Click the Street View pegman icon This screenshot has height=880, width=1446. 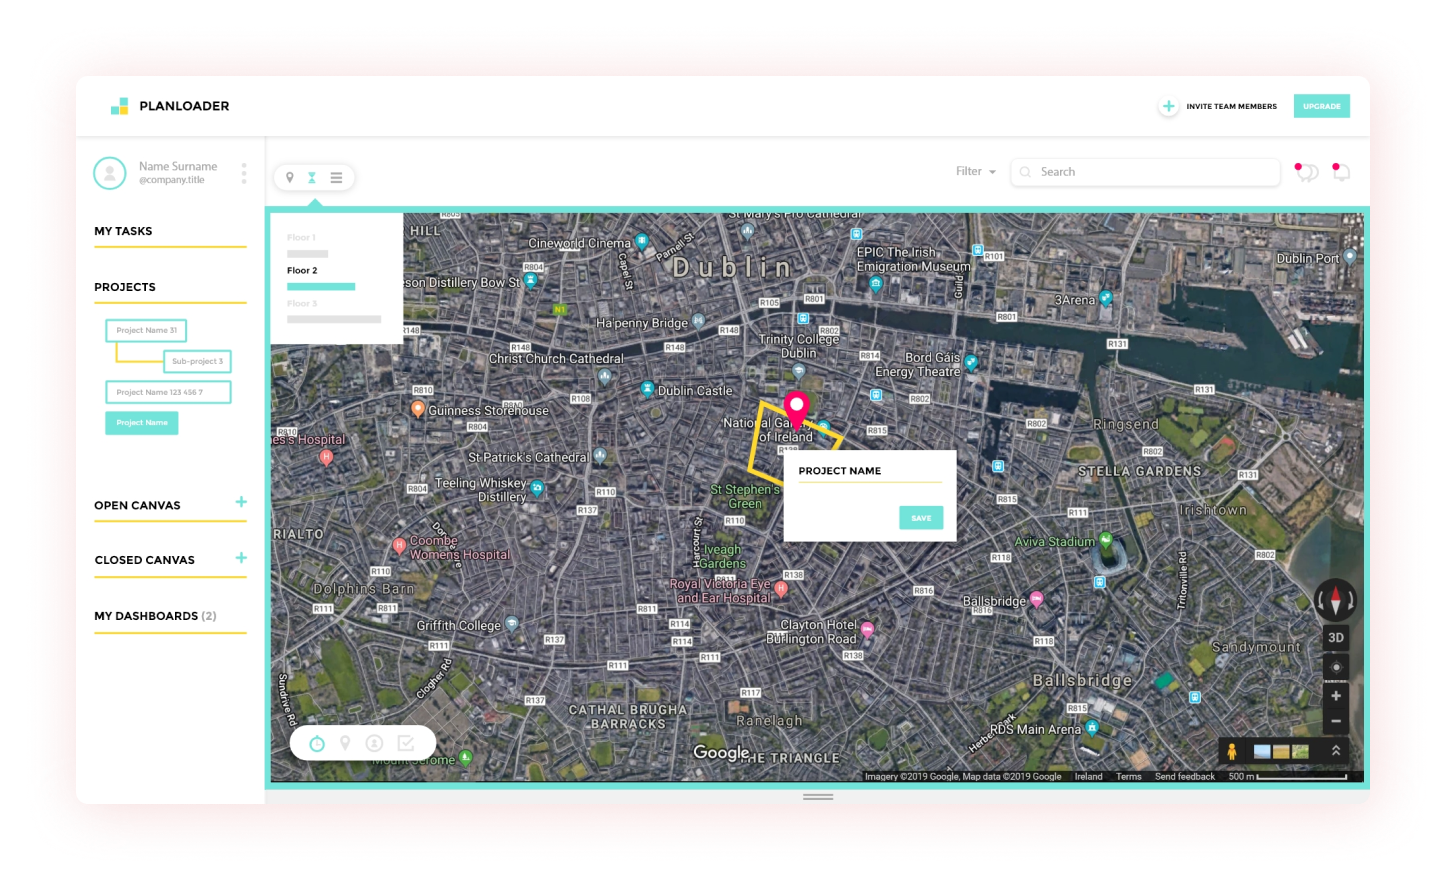(1232, 751)
